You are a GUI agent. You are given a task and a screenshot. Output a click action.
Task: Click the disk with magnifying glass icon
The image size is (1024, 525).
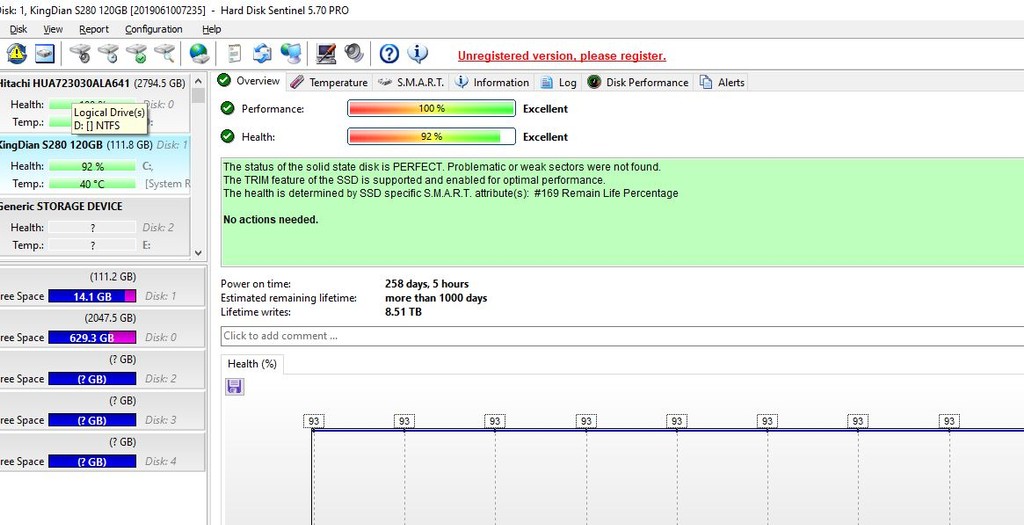(x=165, y=53)
